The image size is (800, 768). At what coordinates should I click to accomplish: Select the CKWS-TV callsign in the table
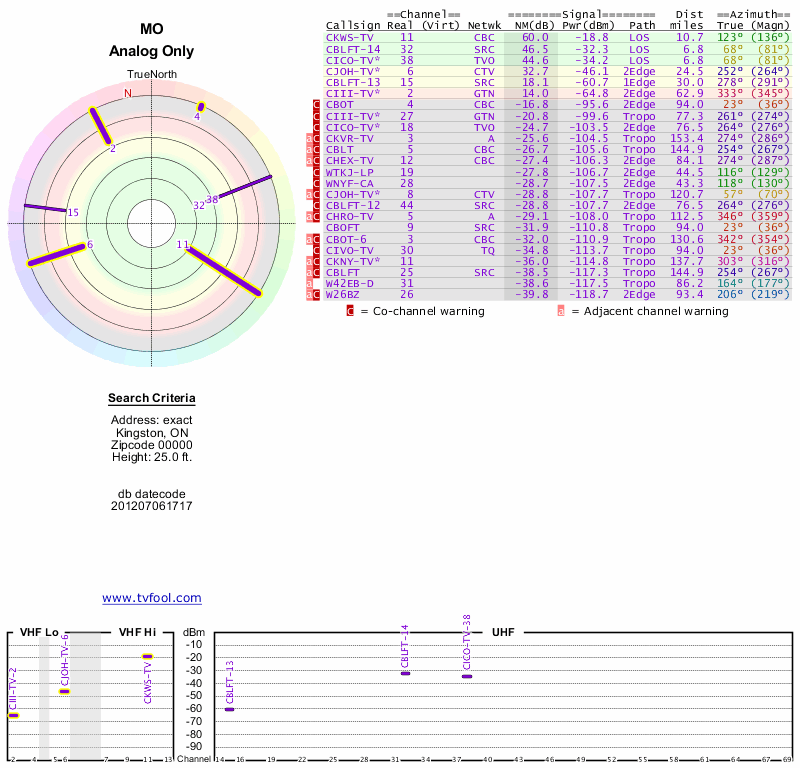(x=350, y=37)
